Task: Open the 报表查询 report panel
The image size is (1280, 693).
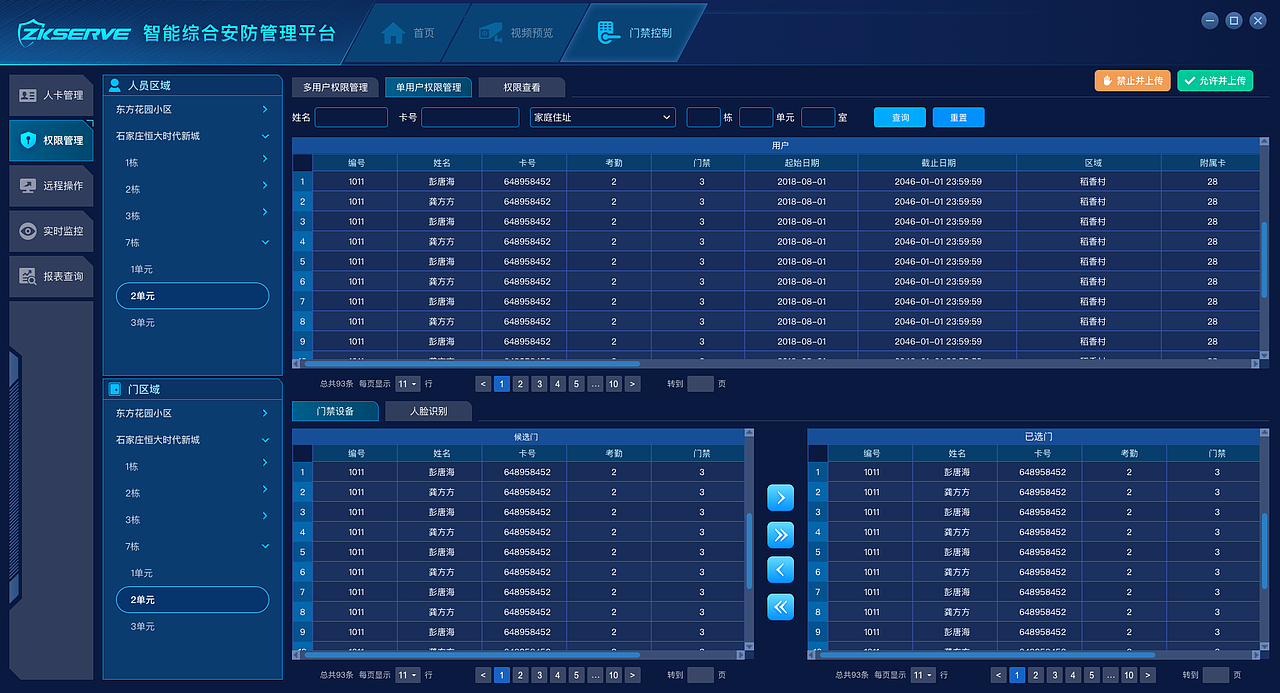Action: tap(51, 277)
